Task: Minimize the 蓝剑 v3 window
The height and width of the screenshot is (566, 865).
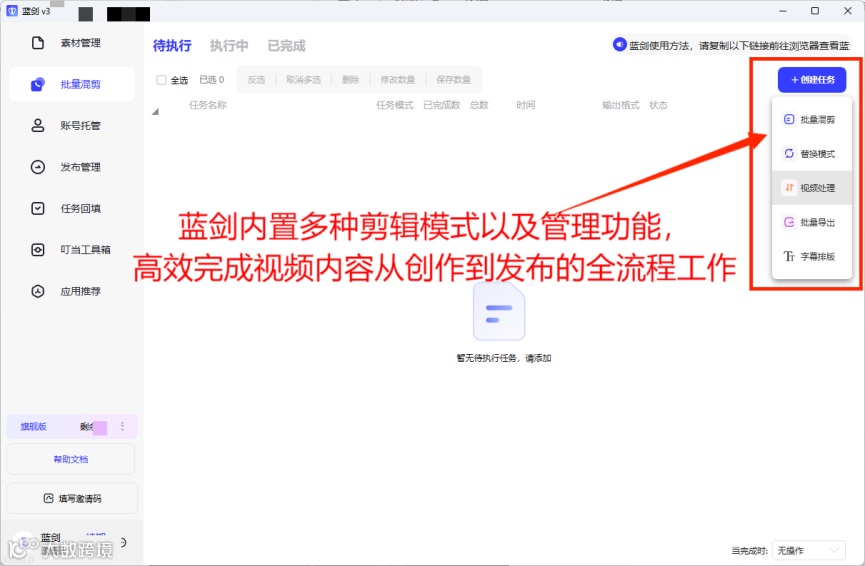Action: click(783, 10)
